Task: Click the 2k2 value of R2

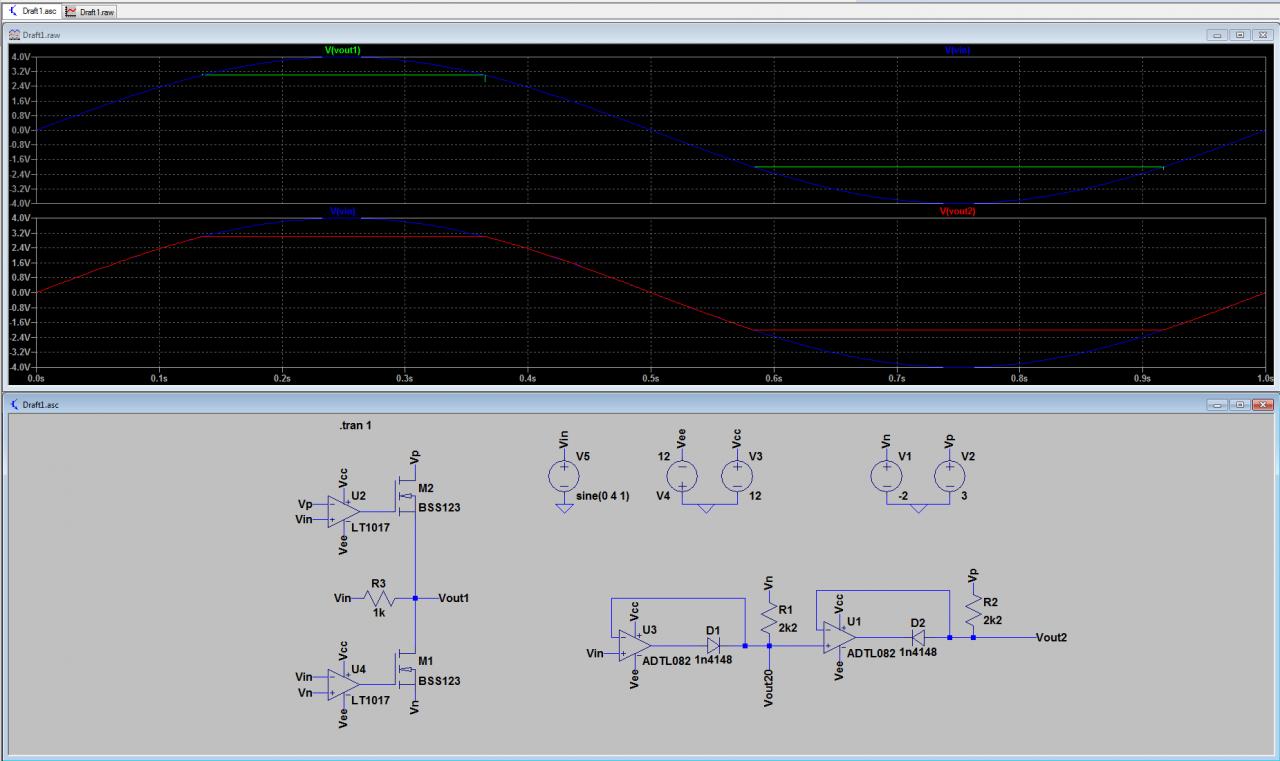Action: coord(992,619)
